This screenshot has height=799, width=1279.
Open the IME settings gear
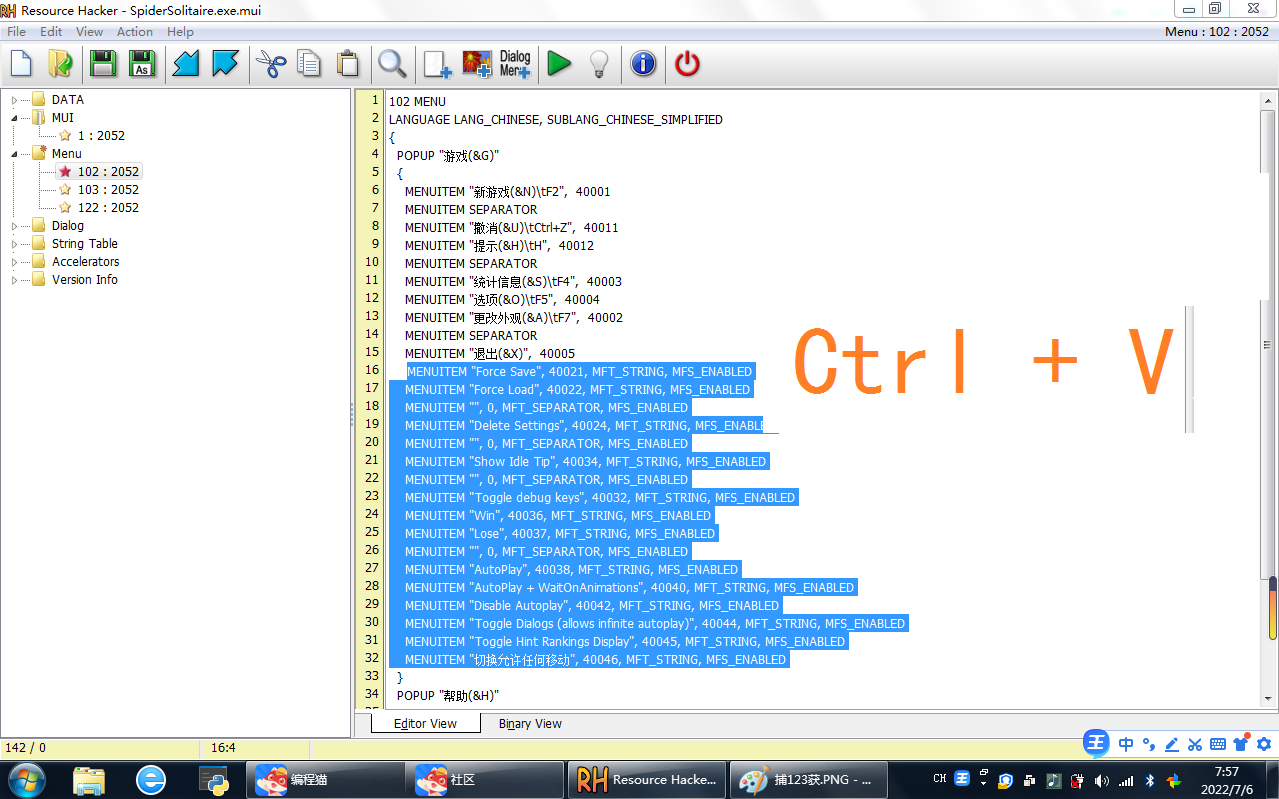point(1264,744)
